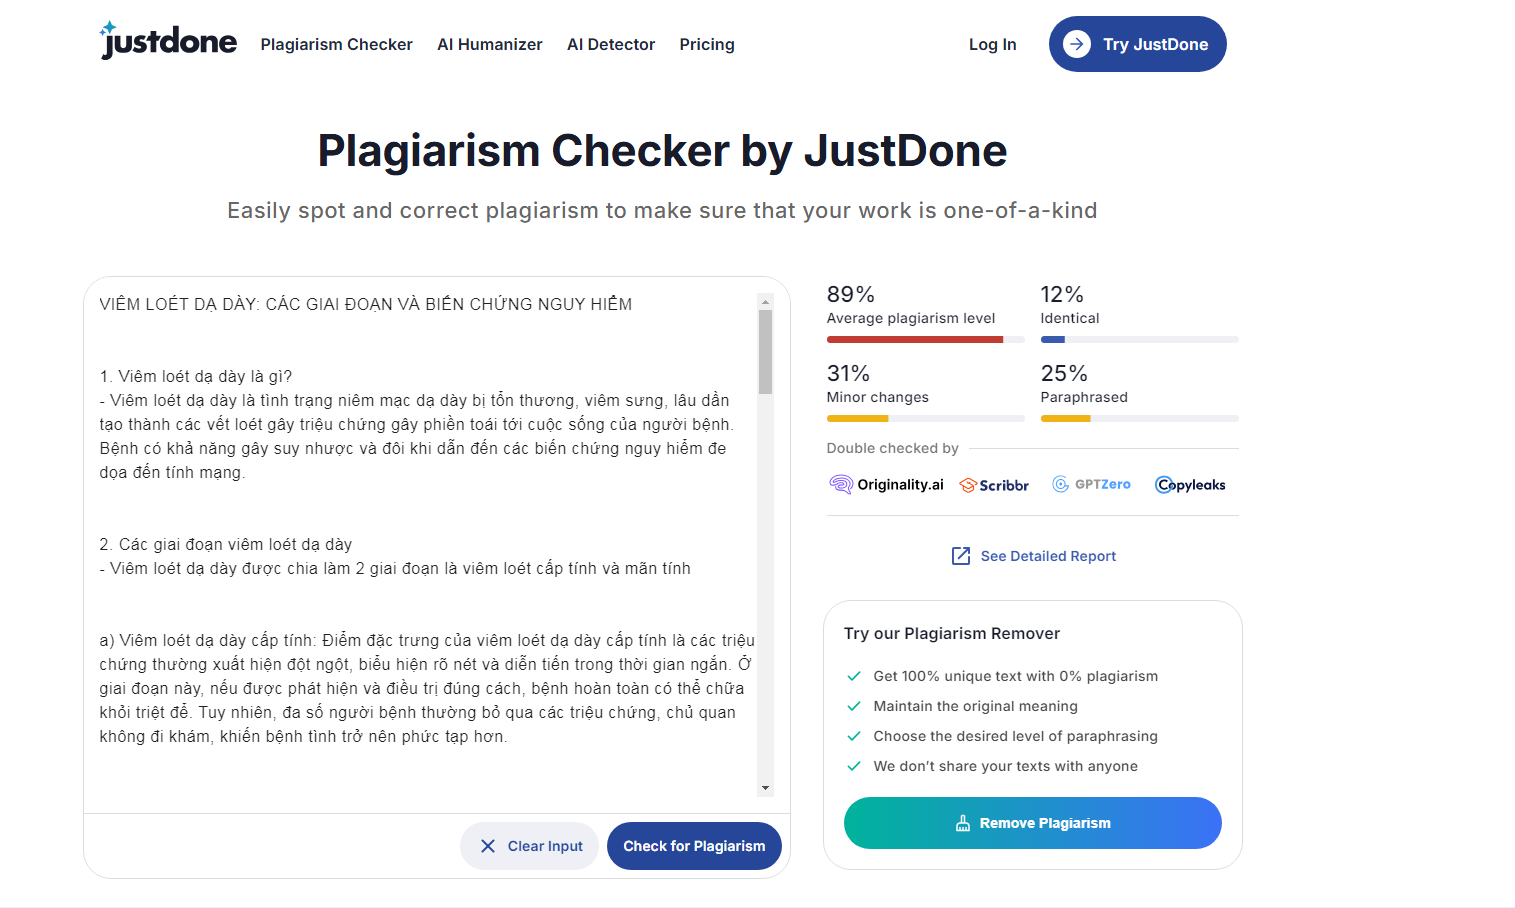This screenshot has height=908, width=1515.
Task: Click the 89% plagiarism value
Action: click(851, 294)
